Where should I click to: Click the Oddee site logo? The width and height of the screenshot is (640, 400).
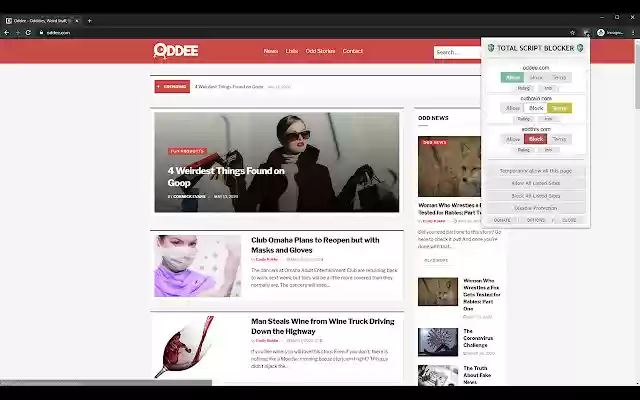[174, 50]
